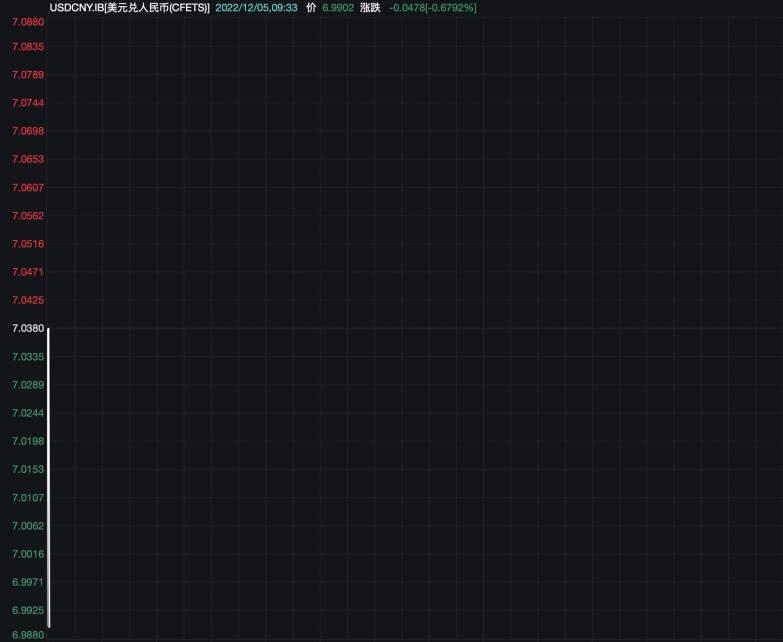The image size is (783, 642).
Task: Click the 6.9925 axis label
Action: click(28, 610)
